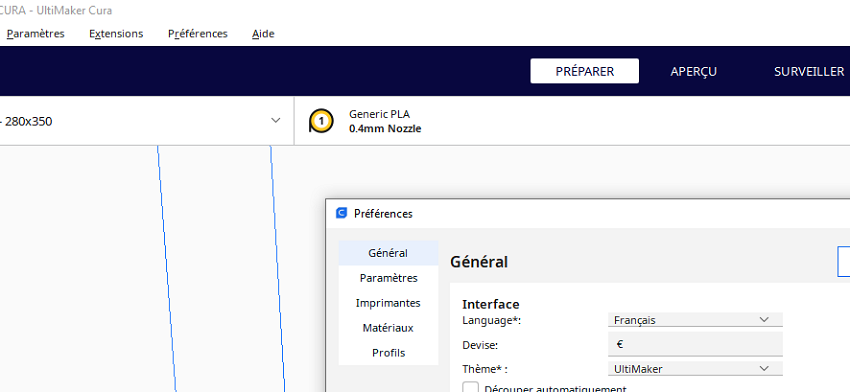This screenshot has height=392, width=850.
Task: Open Generic PLA 0.4mm Nozzle configuration
Action: click(385, 121)
